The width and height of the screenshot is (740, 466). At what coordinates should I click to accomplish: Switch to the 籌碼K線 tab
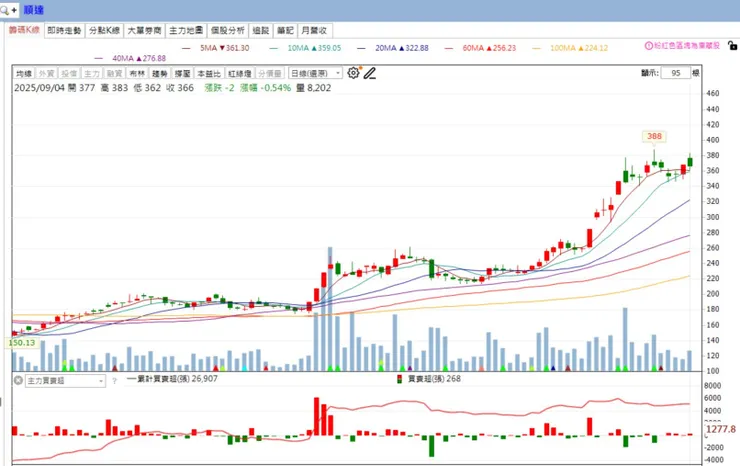24,30
